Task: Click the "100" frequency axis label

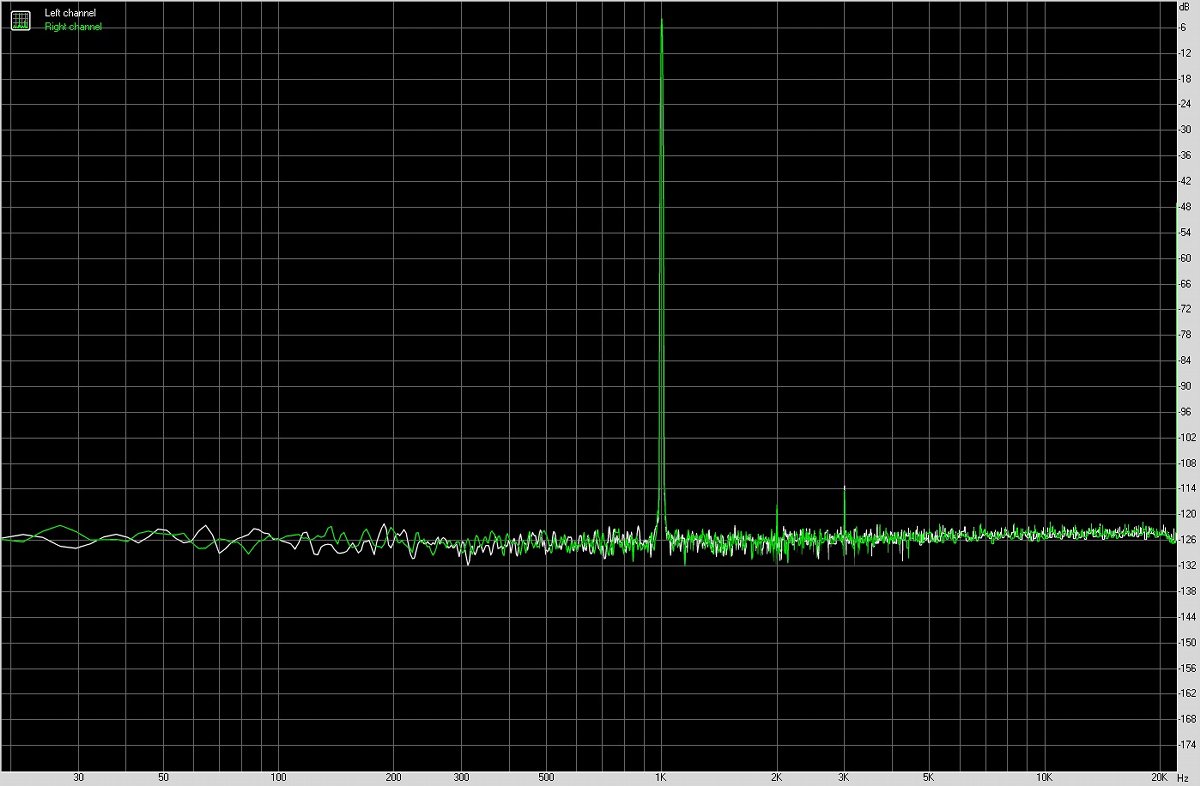Action: click(x=278, y=778)
